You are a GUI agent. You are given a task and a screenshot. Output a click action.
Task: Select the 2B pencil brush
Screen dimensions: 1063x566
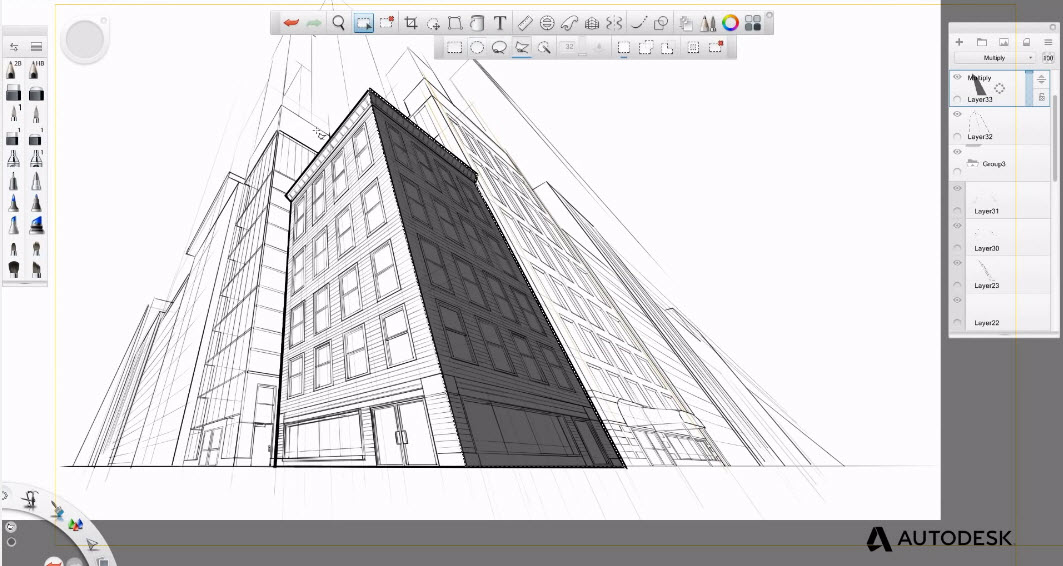(14, 69)
